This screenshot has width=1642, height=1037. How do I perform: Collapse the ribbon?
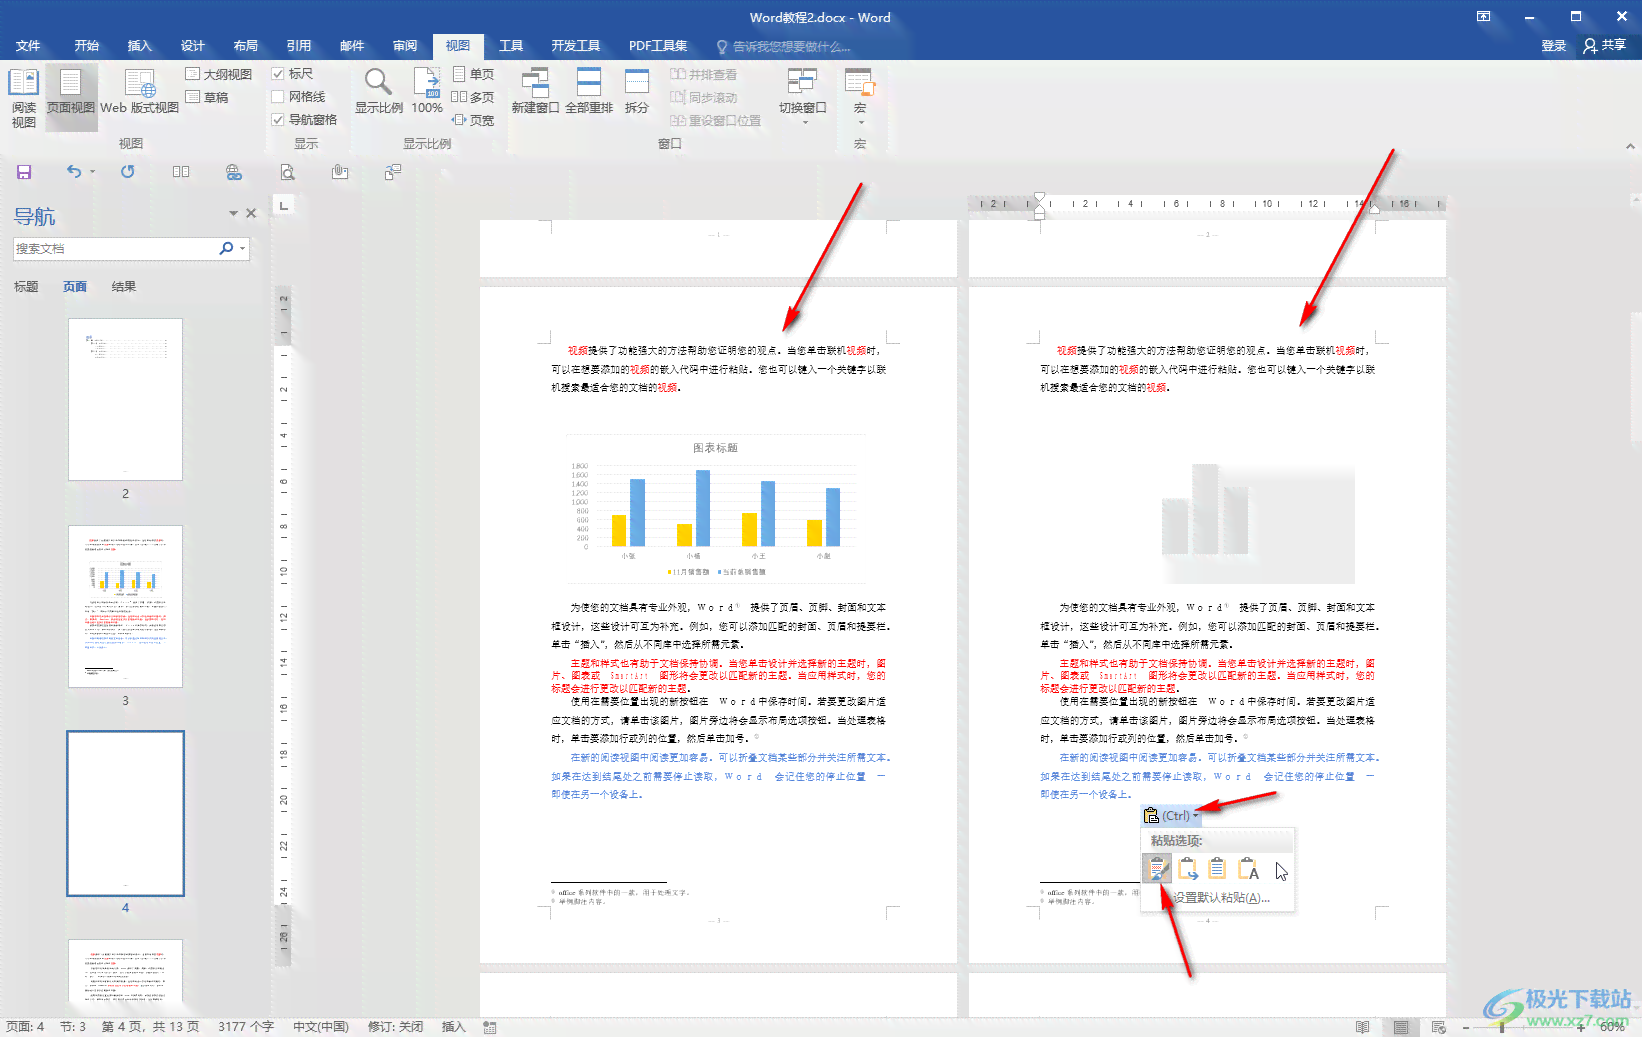1630,146
